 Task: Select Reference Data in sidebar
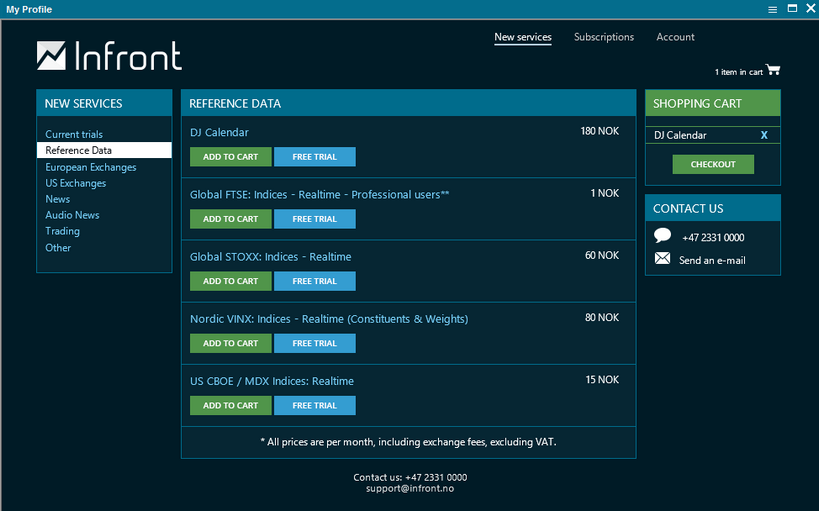[104, 150]
